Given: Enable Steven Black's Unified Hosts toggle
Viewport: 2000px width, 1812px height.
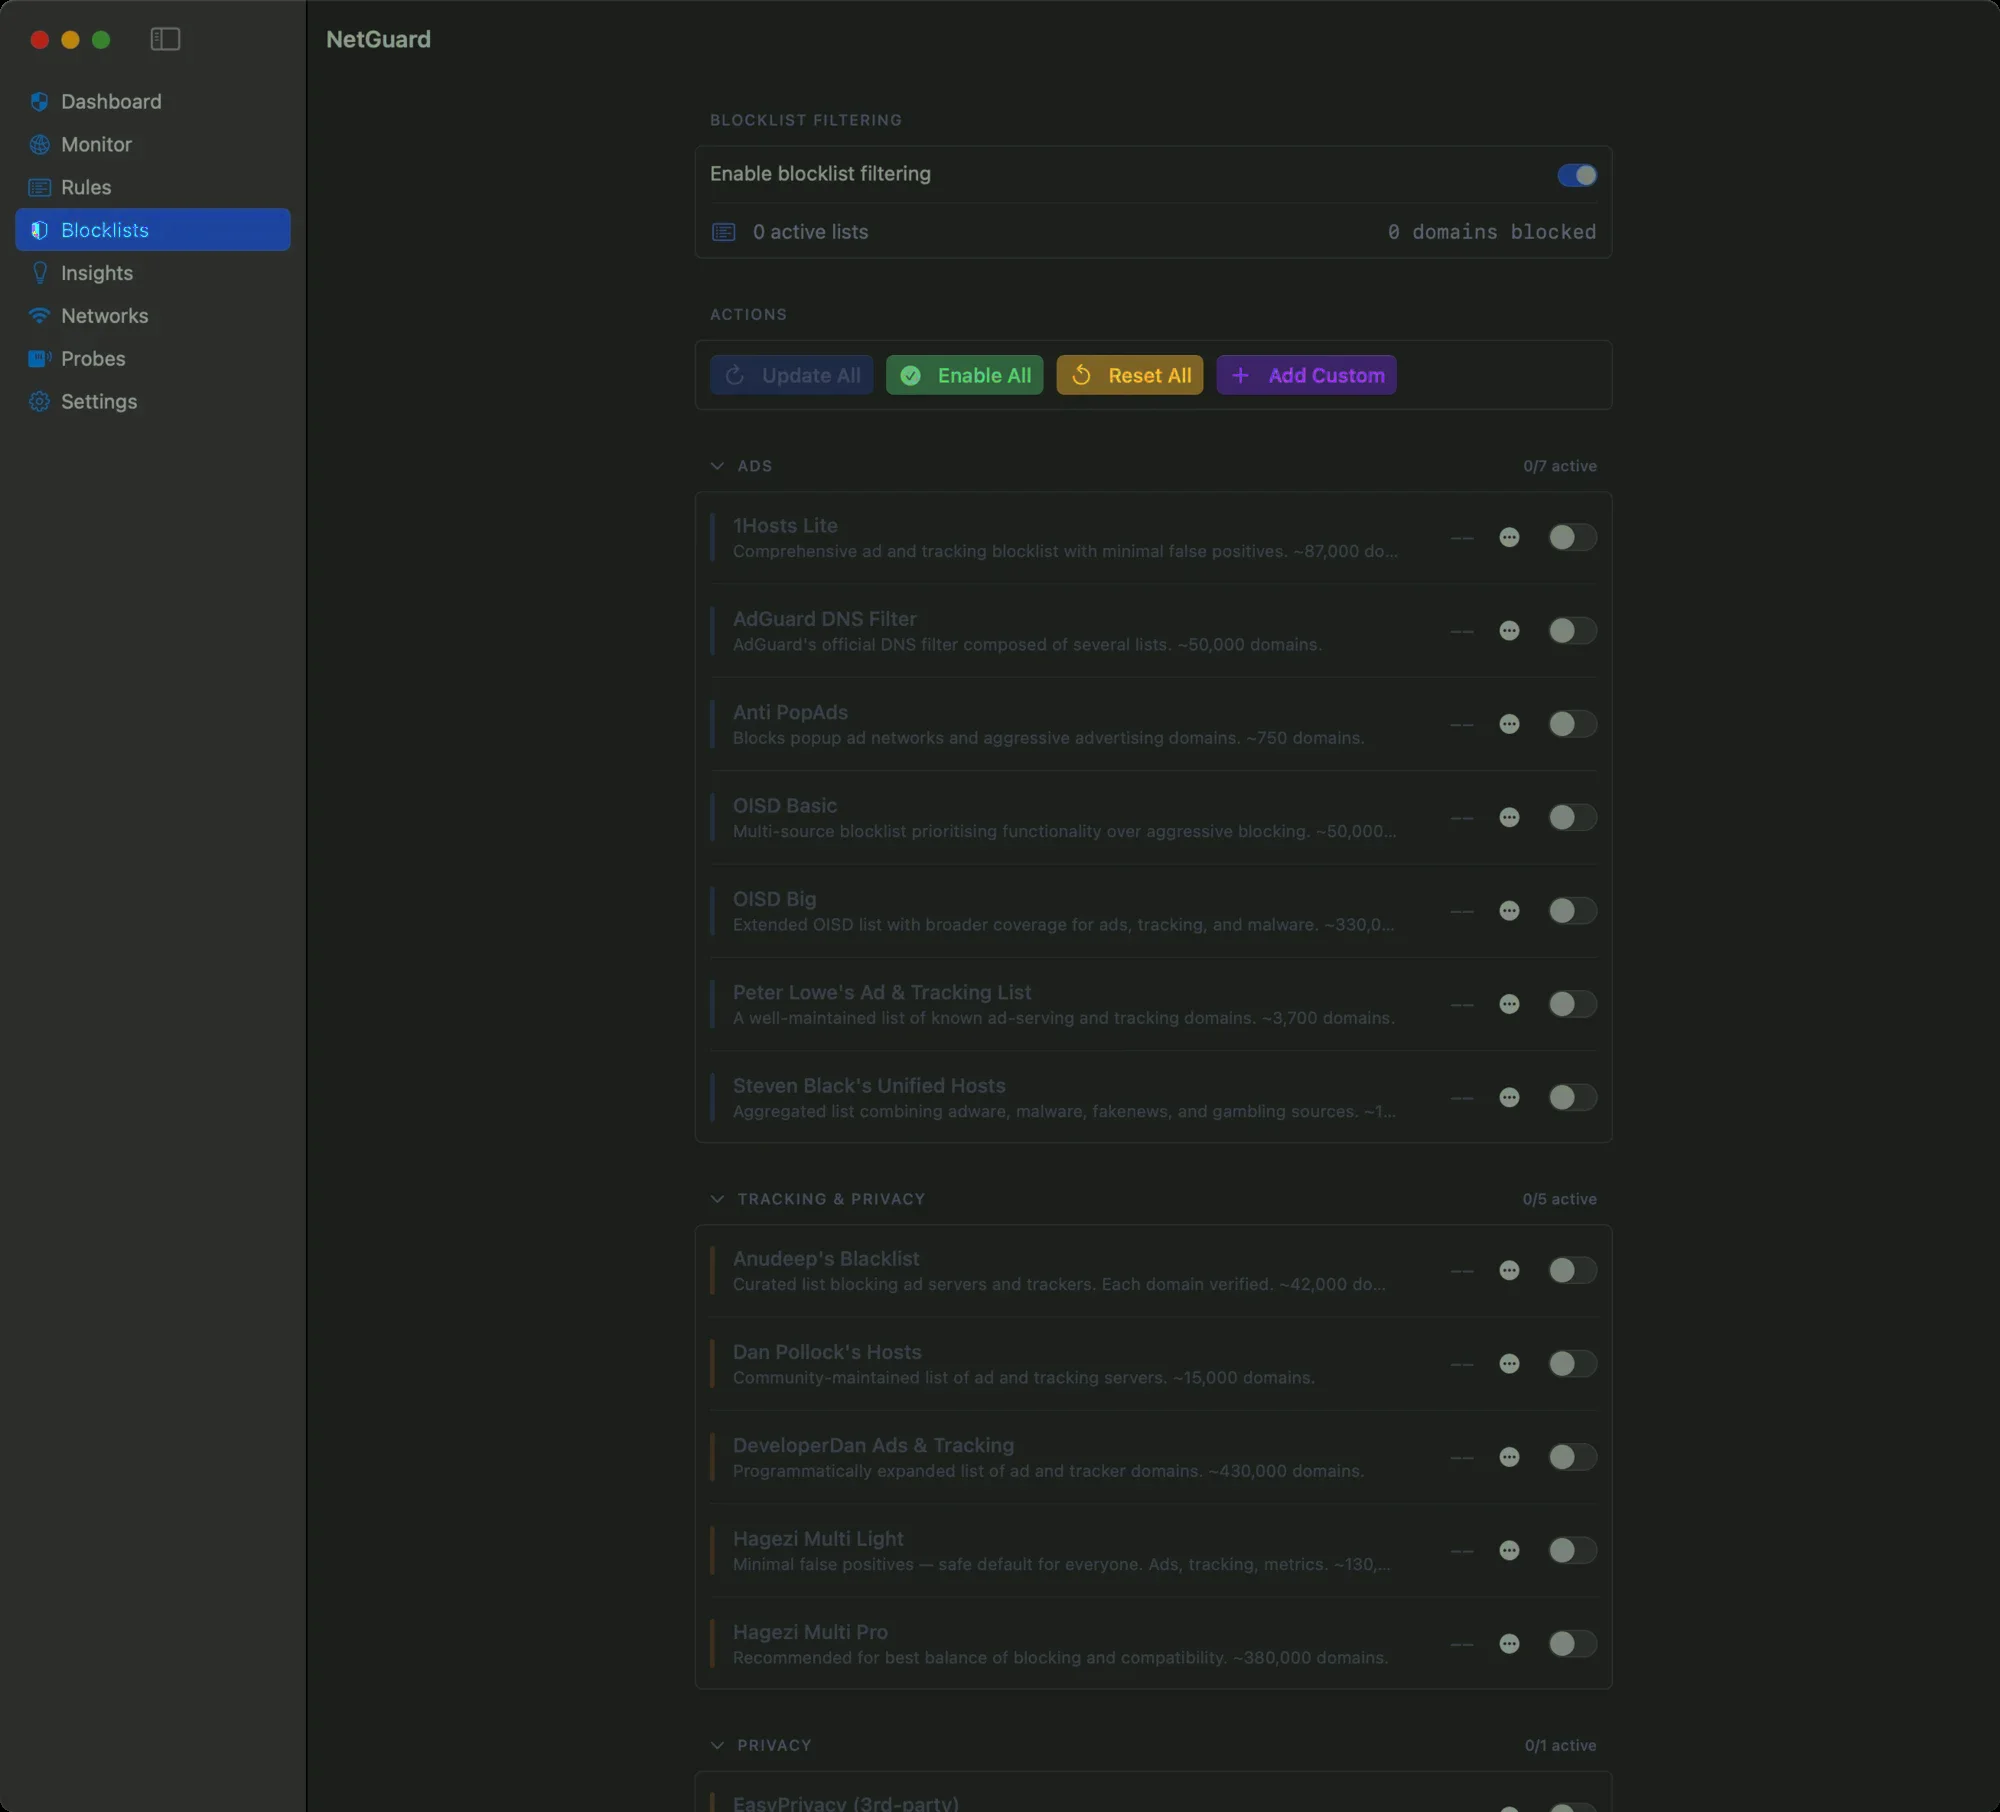Looking at the screenshot, I should [x=1572, y=1097].
